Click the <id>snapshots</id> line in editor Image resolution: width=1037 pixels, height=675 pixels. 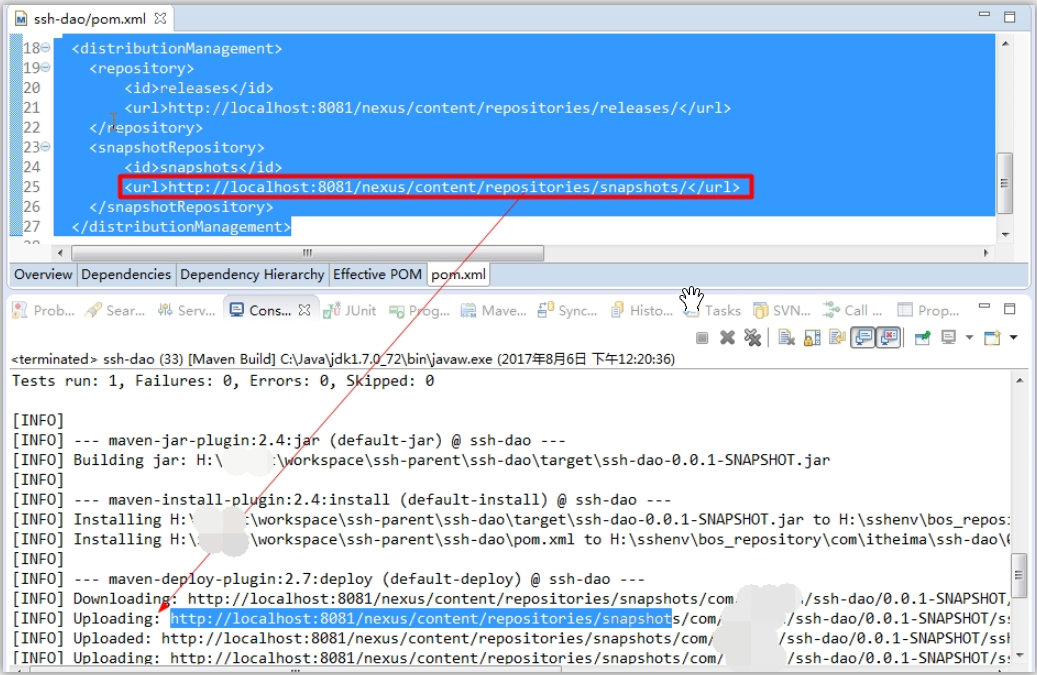point(203,167)
